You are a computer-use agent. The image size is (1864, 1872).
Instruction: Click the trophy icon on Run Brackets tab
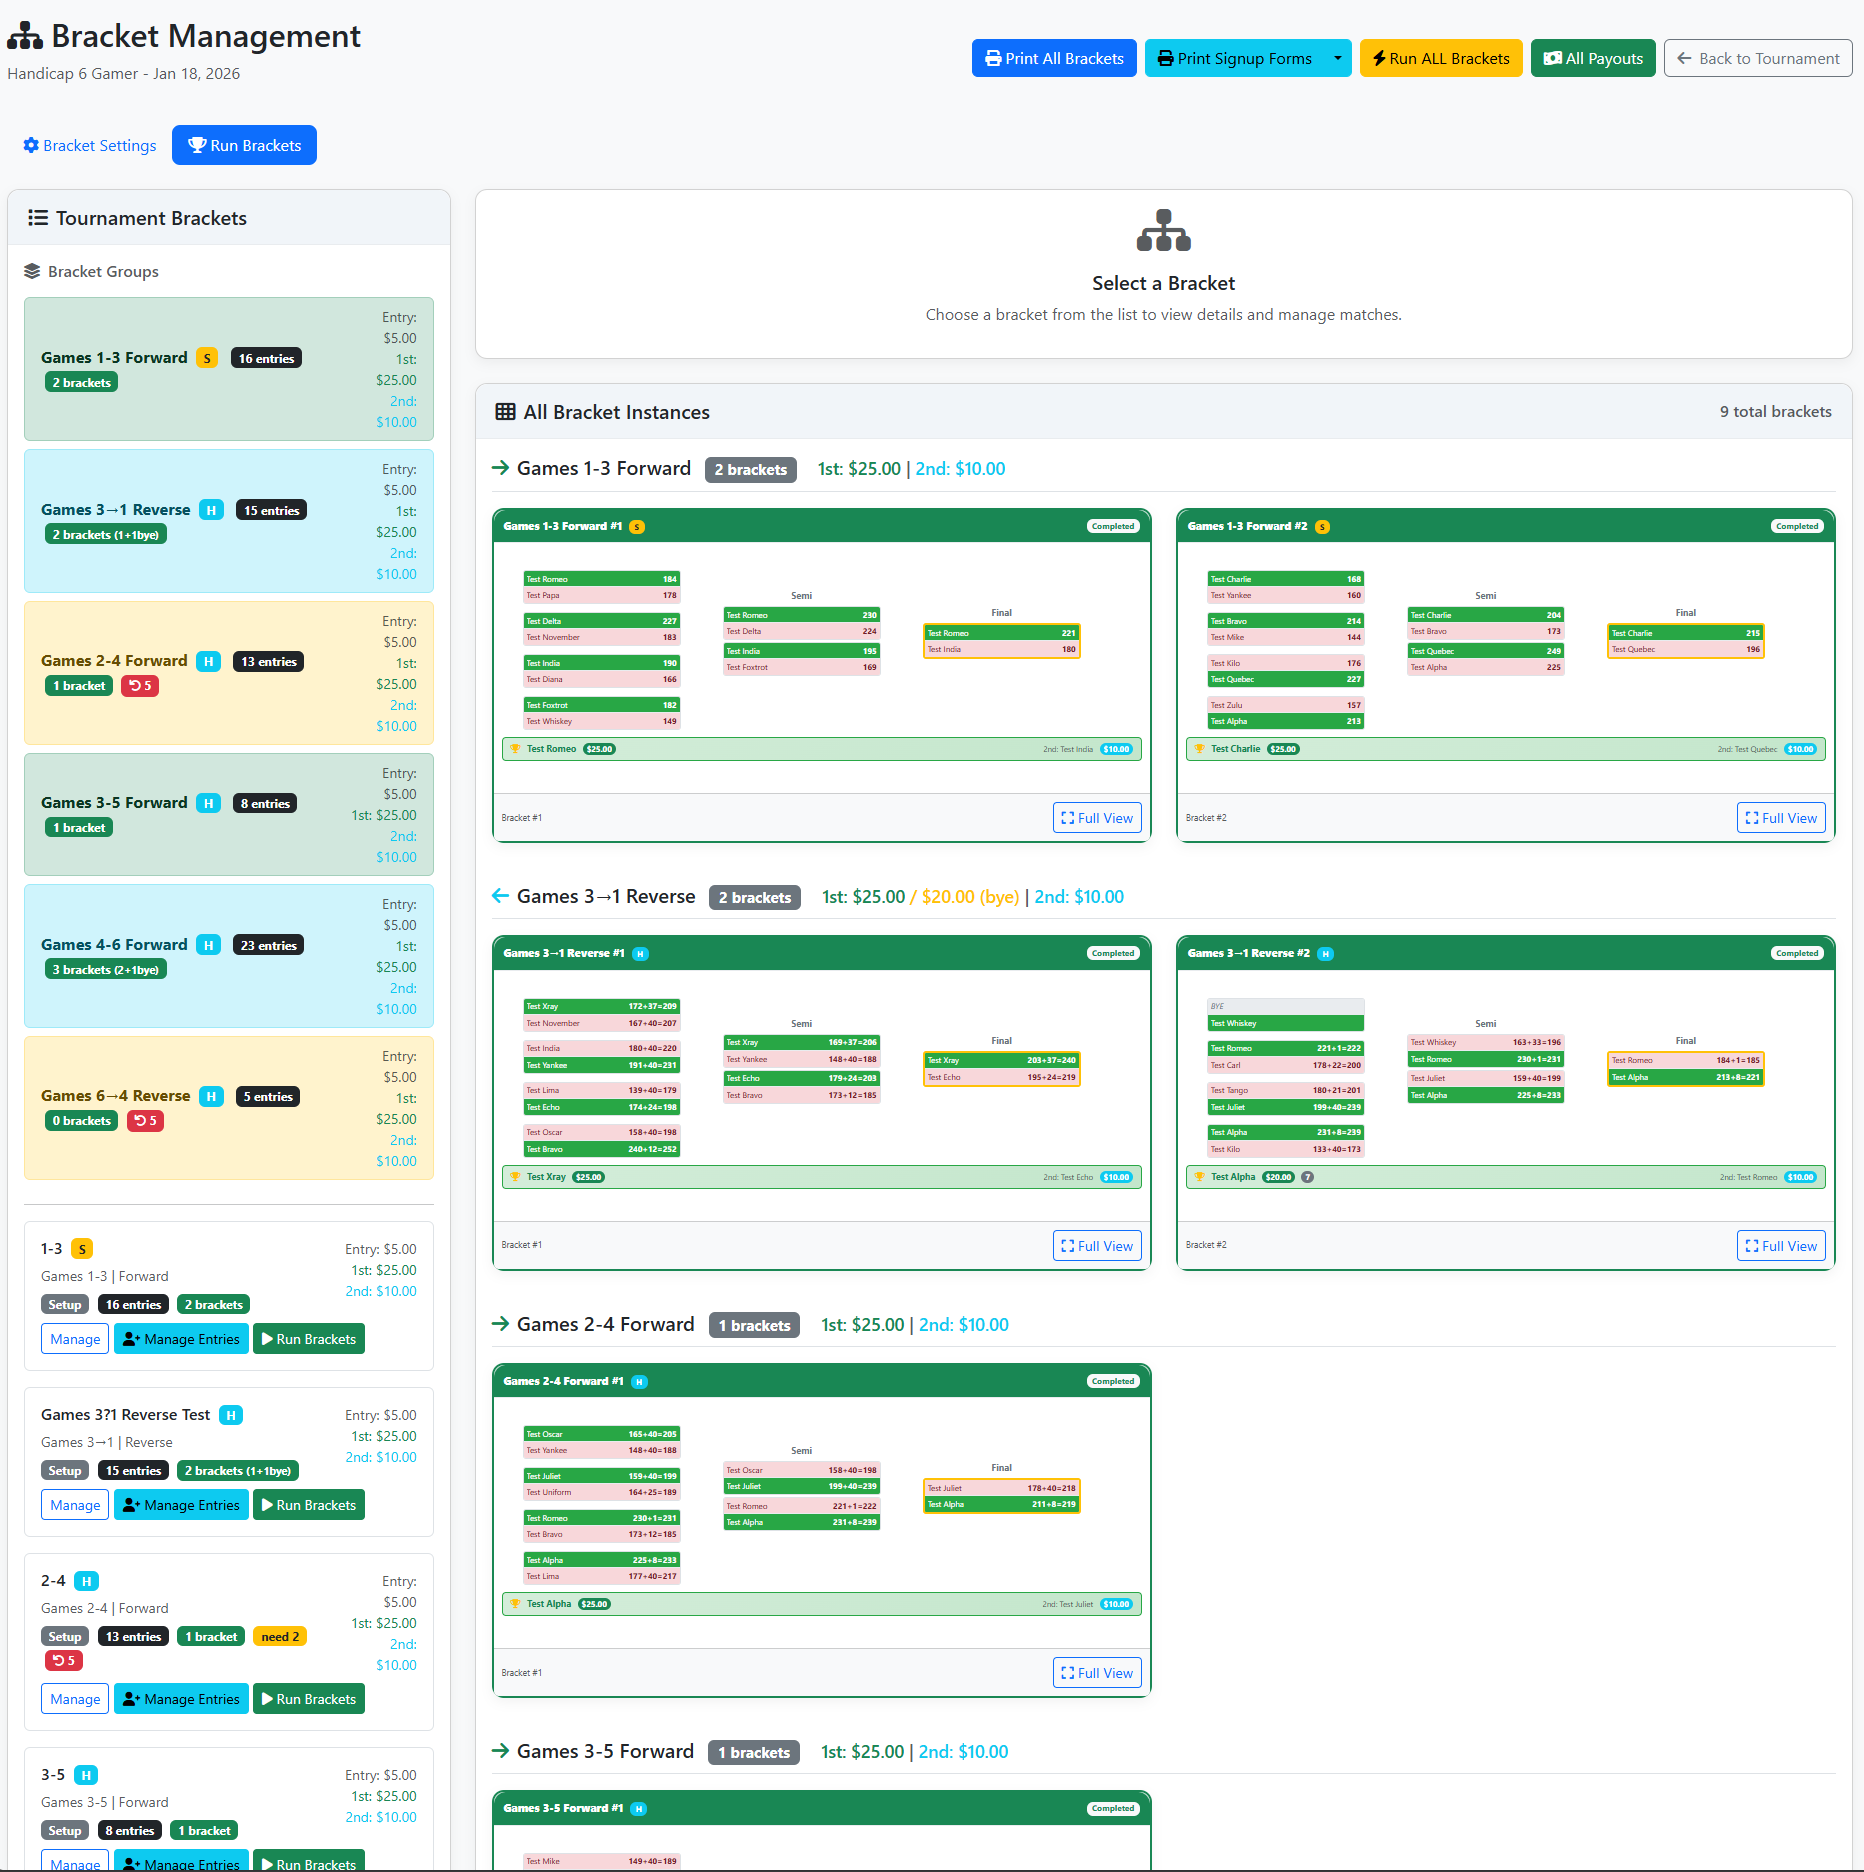pos(197,145)
